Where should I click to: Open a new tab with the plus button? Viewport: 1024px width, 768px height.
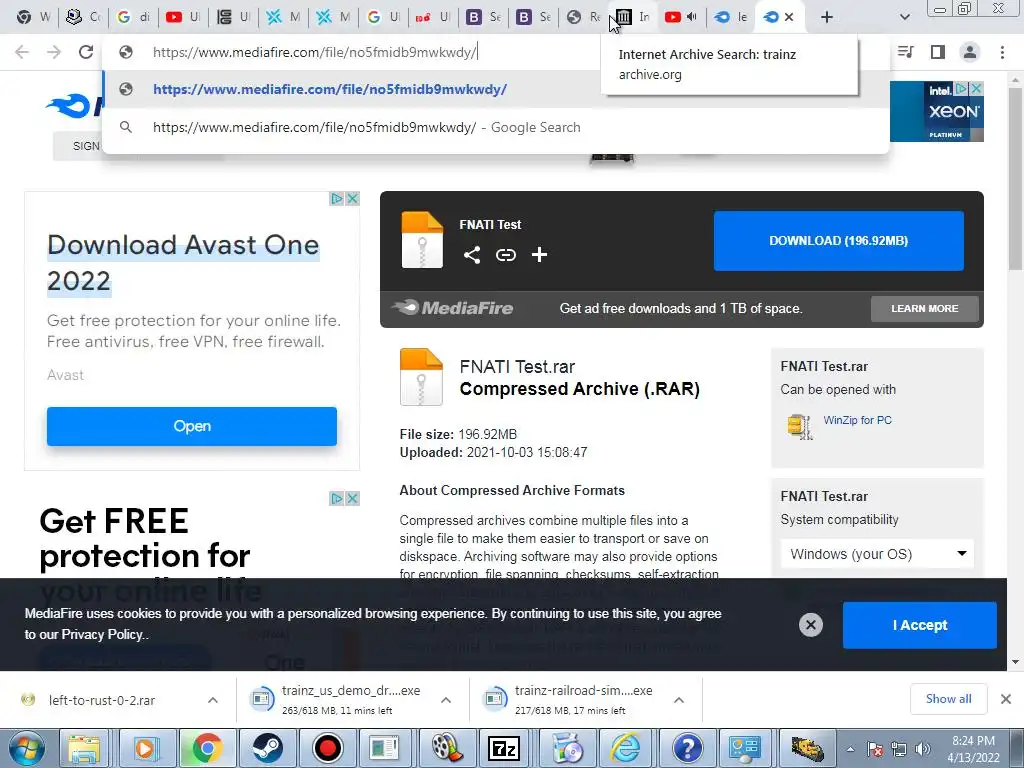click(827, 17)
